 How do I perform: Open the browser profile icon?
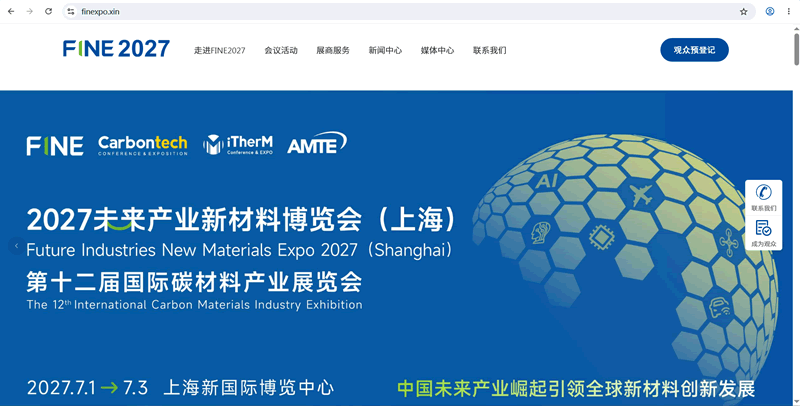pyautogui.click(x=770, y=11)
